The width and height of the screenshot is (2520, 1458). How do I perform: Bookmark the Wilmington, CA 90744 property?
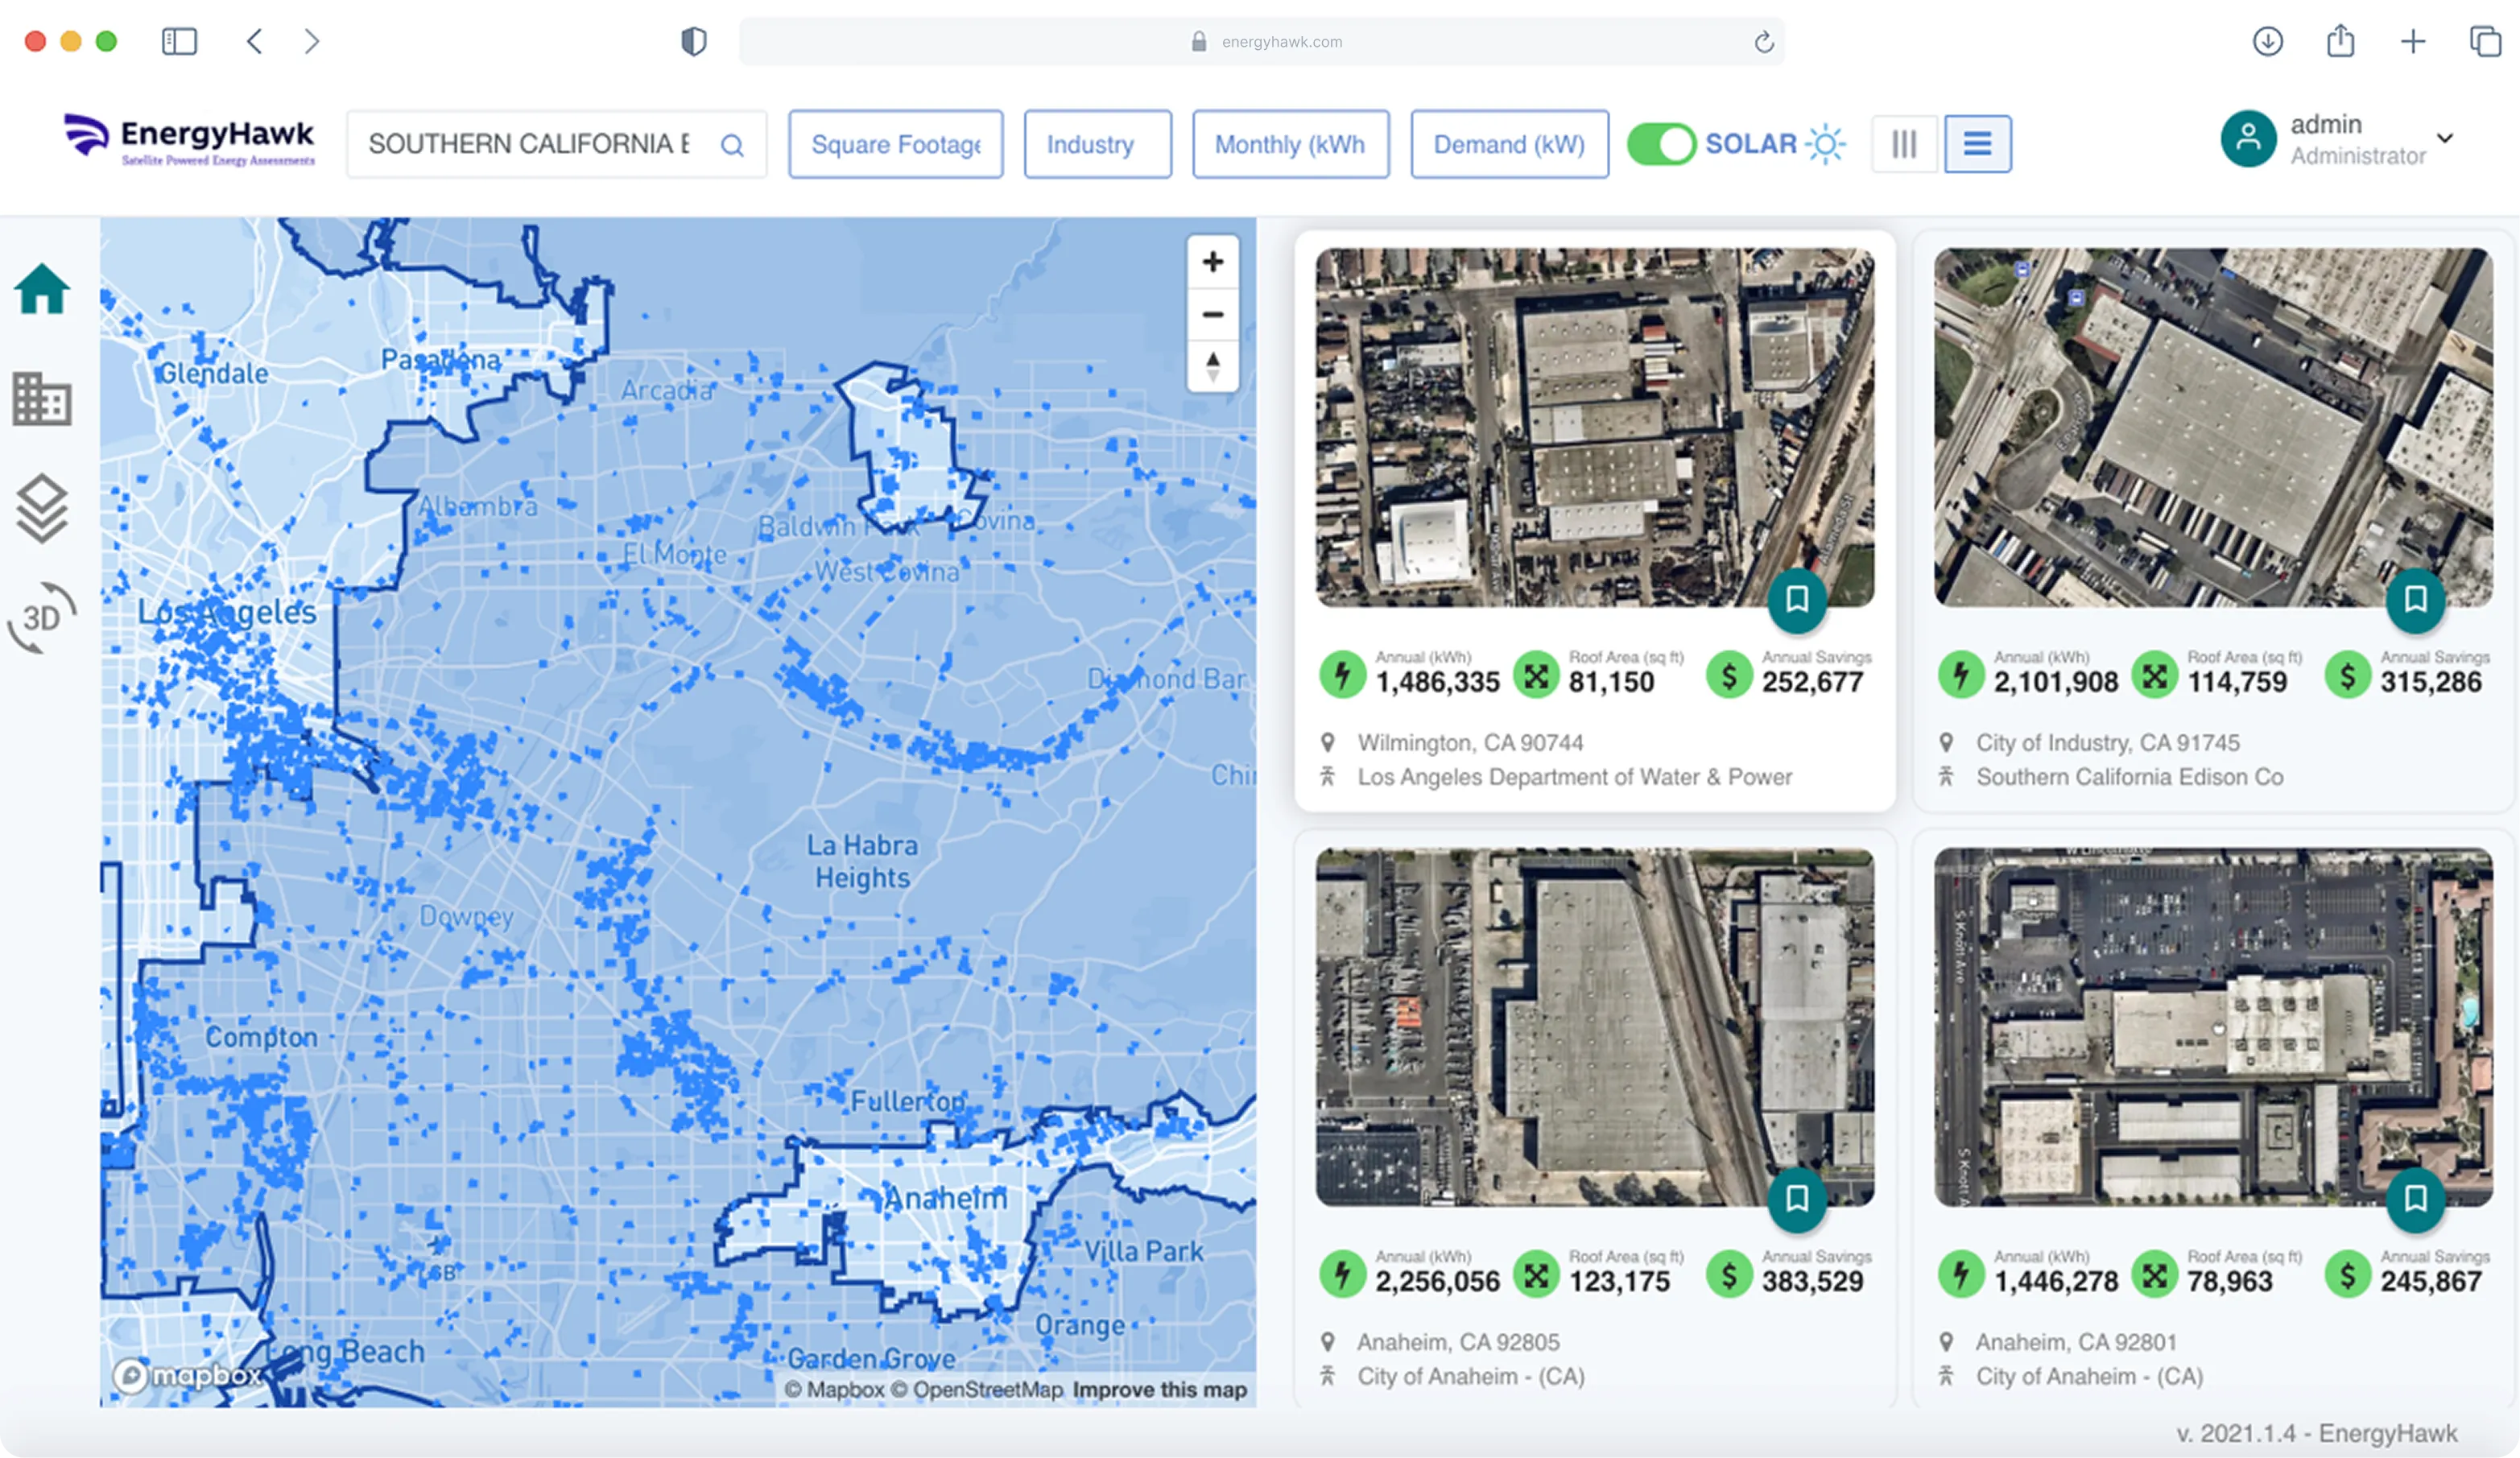(1796, 600)
